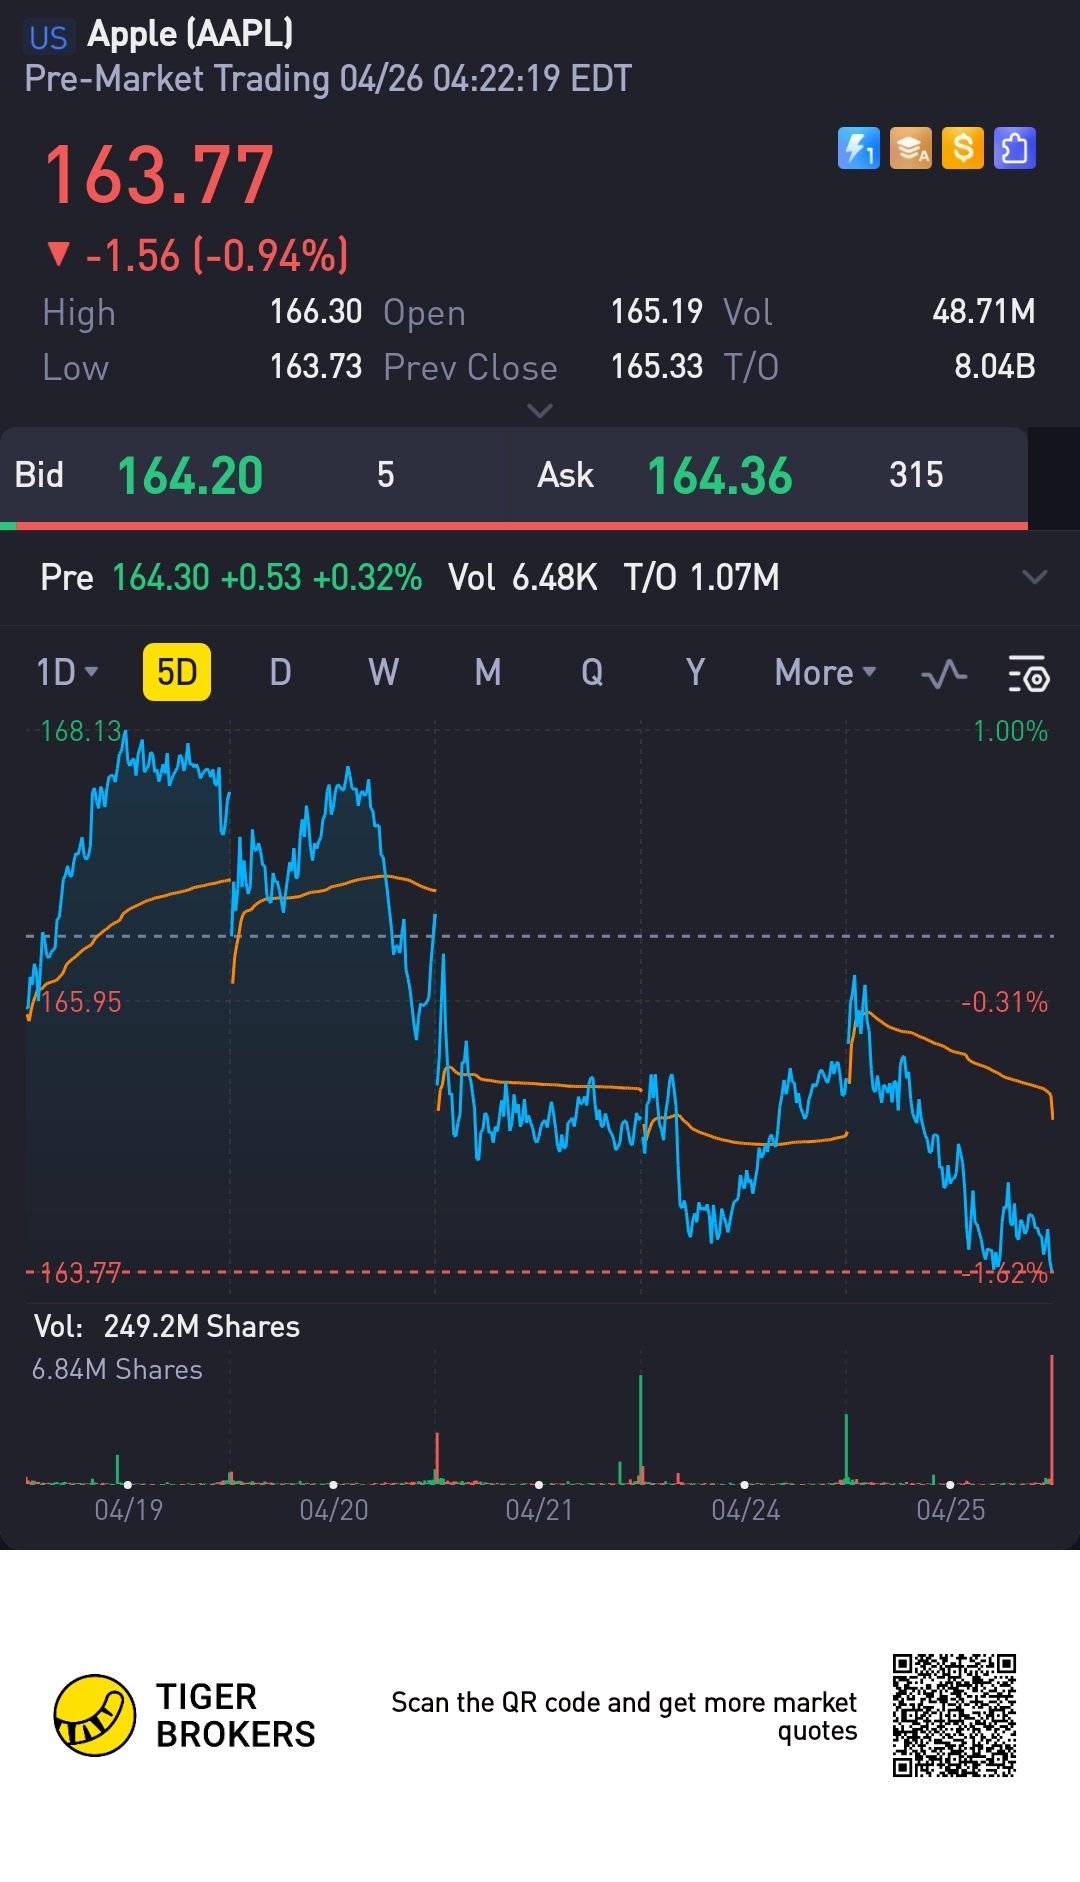
Task: Tap the QR code image
Action: point(954,1716)
